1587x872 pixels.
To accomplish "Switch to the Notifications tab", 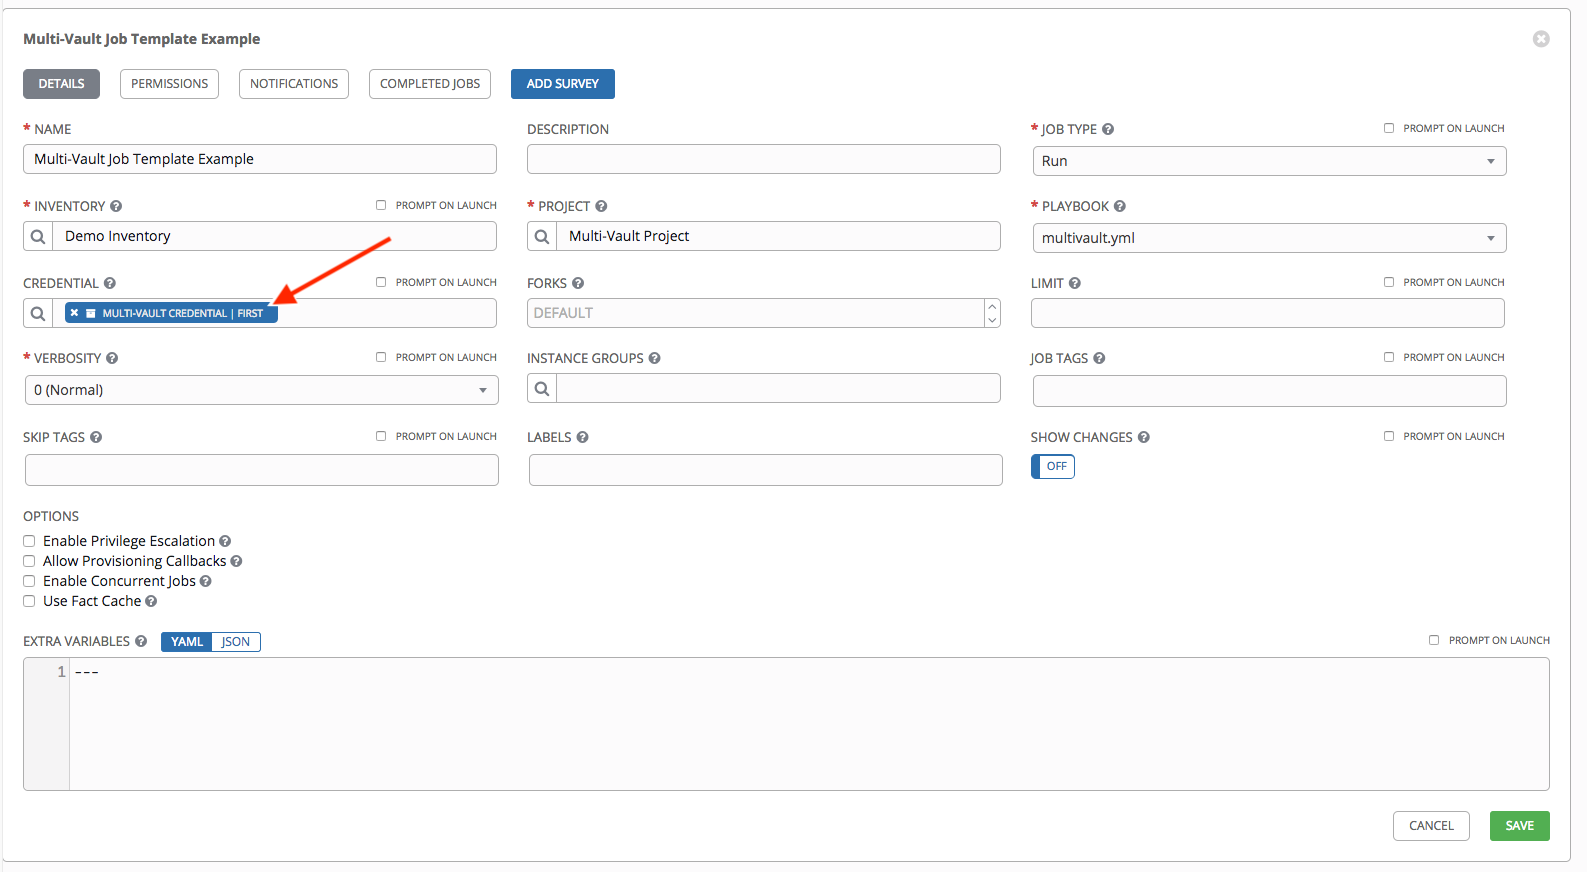I will coord(294,84).
